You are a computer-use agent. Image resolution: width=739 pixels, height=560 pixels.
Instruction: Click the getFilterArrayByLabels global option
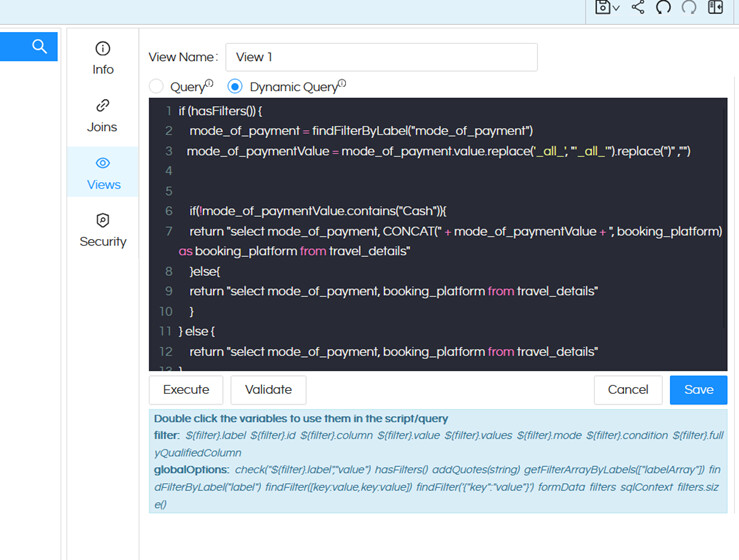[615, 470]
